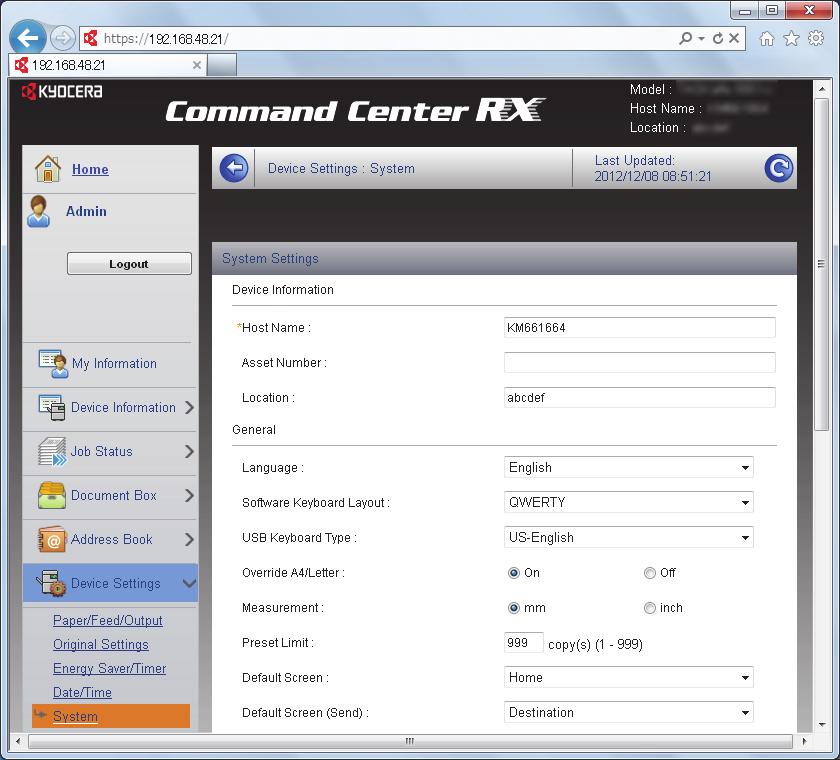Open the Default Screen dropdown
Viewport: 840px width, 760px height.
pyautogui.click(x=628, y=678)
